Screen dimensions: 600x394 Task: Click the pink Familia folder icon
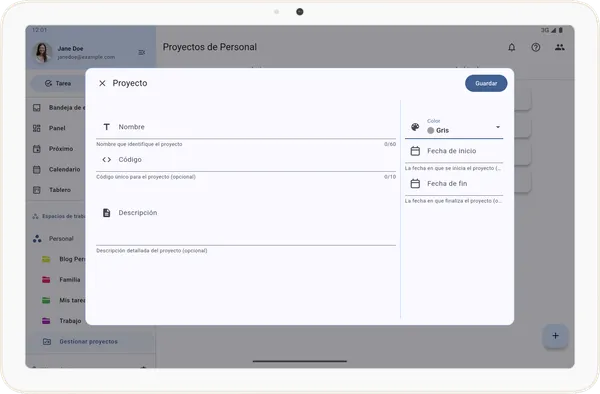(46, 280)
